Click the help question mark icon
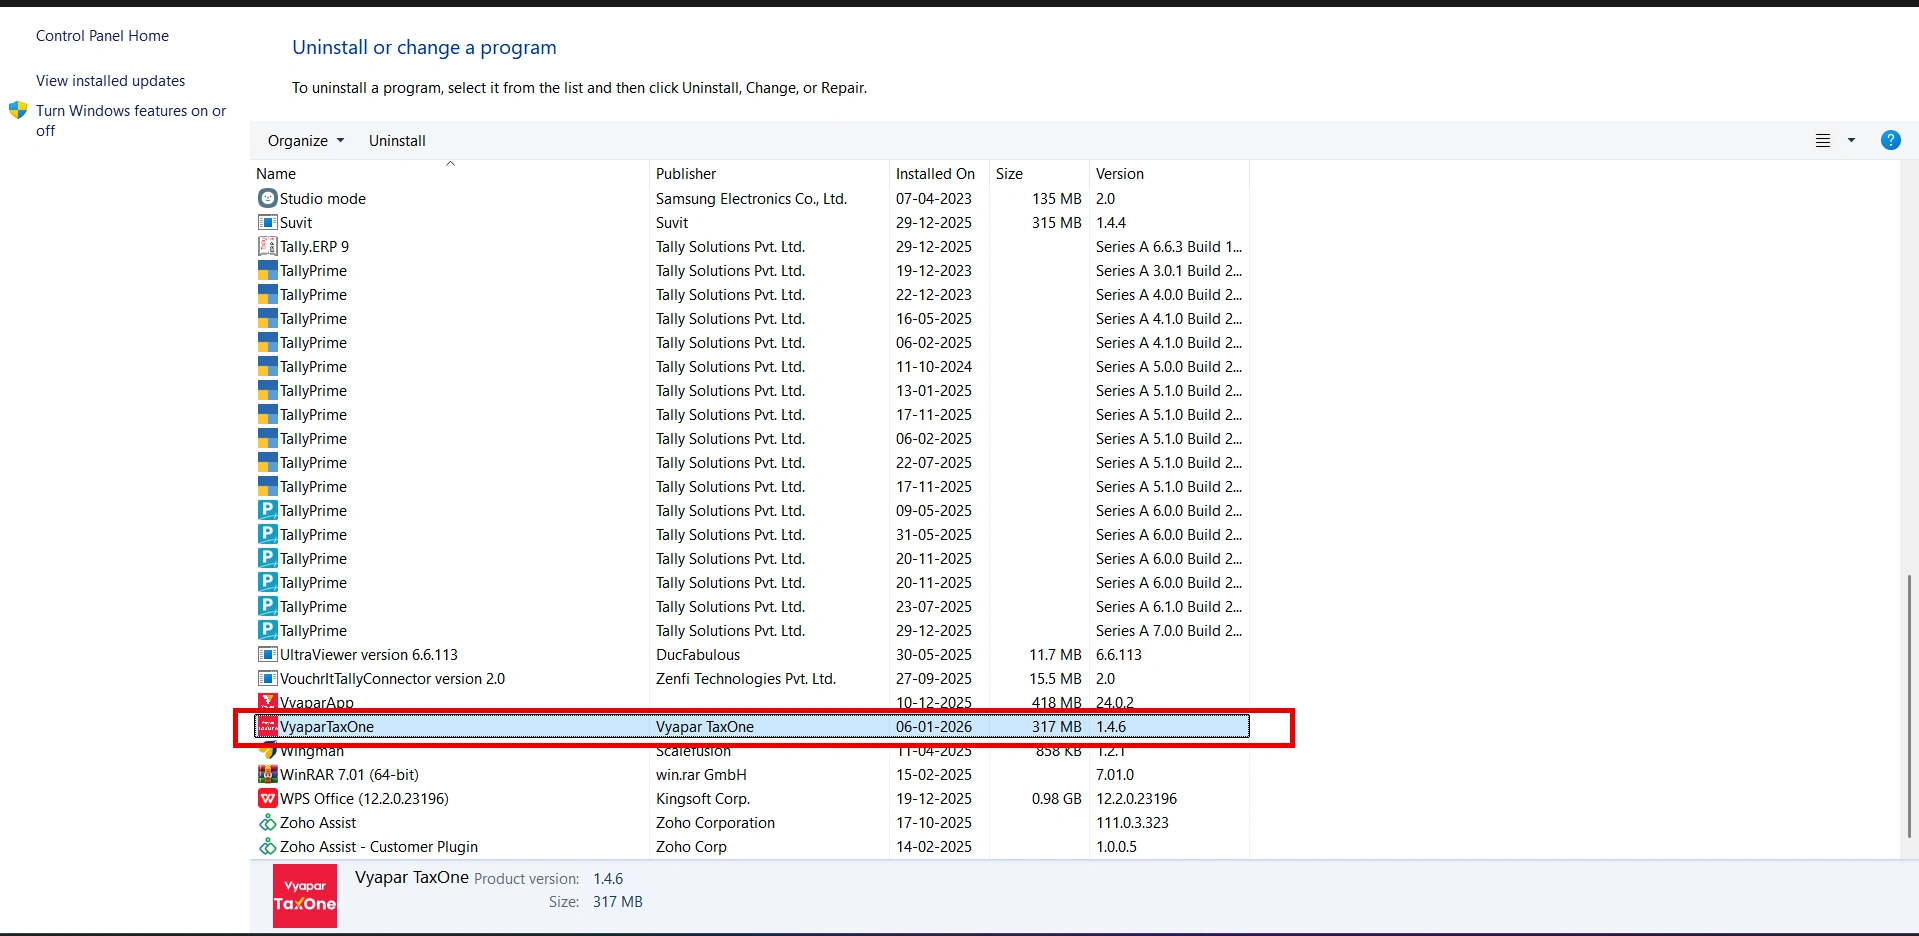The height and width of the screenshot is (936, 1919). click(x=1890, y=140)
